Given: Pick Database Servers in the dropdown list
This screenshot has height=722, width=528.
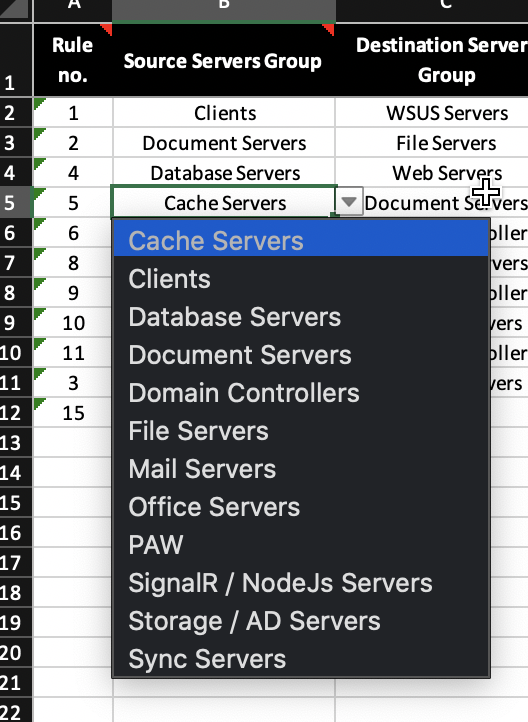Looking at the screenshot, I should (301, 317).
